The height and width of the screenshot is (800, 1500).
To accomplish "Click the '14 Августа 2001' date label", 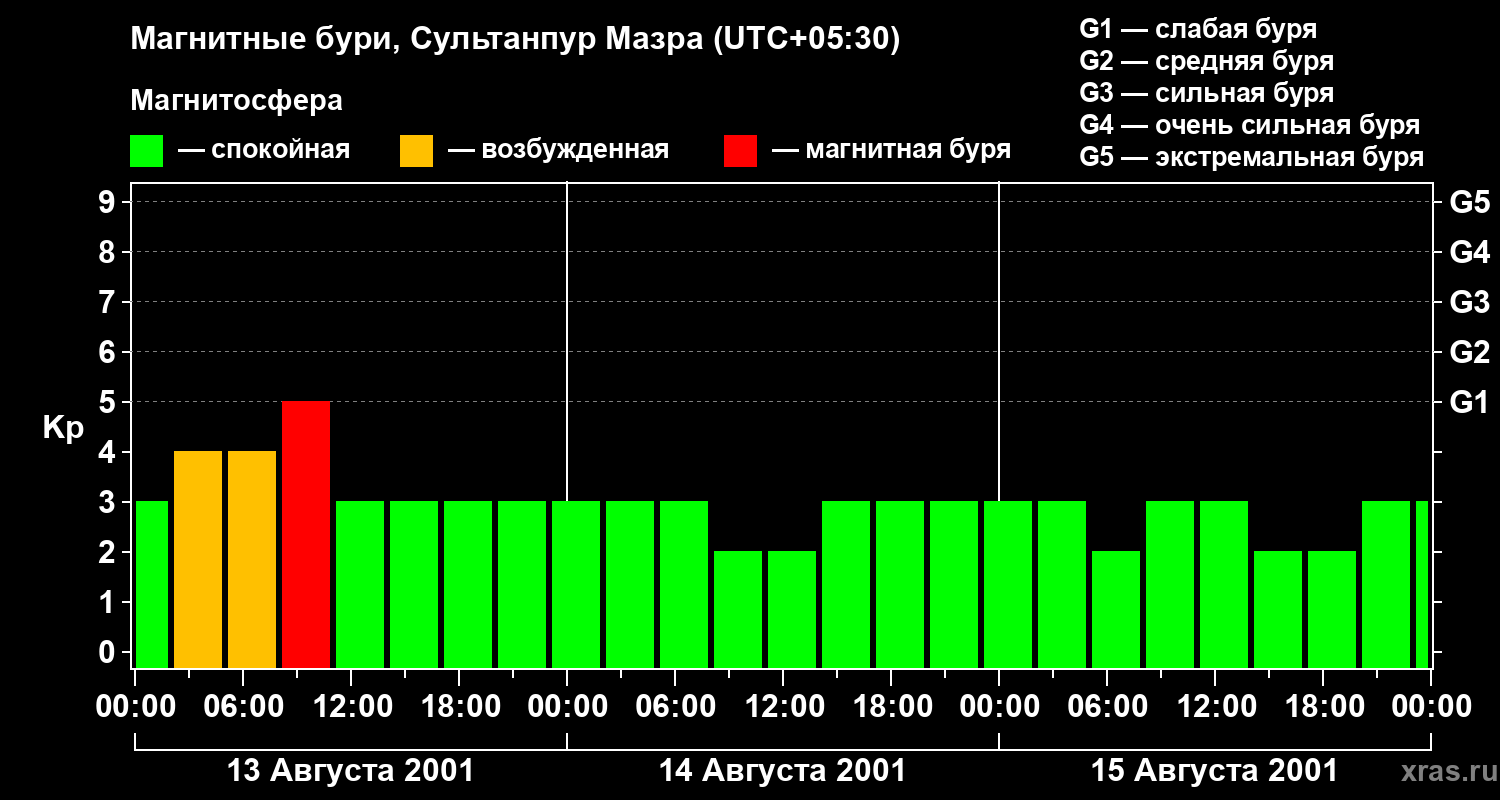I will pyautogui.click(x=782, y=771).
